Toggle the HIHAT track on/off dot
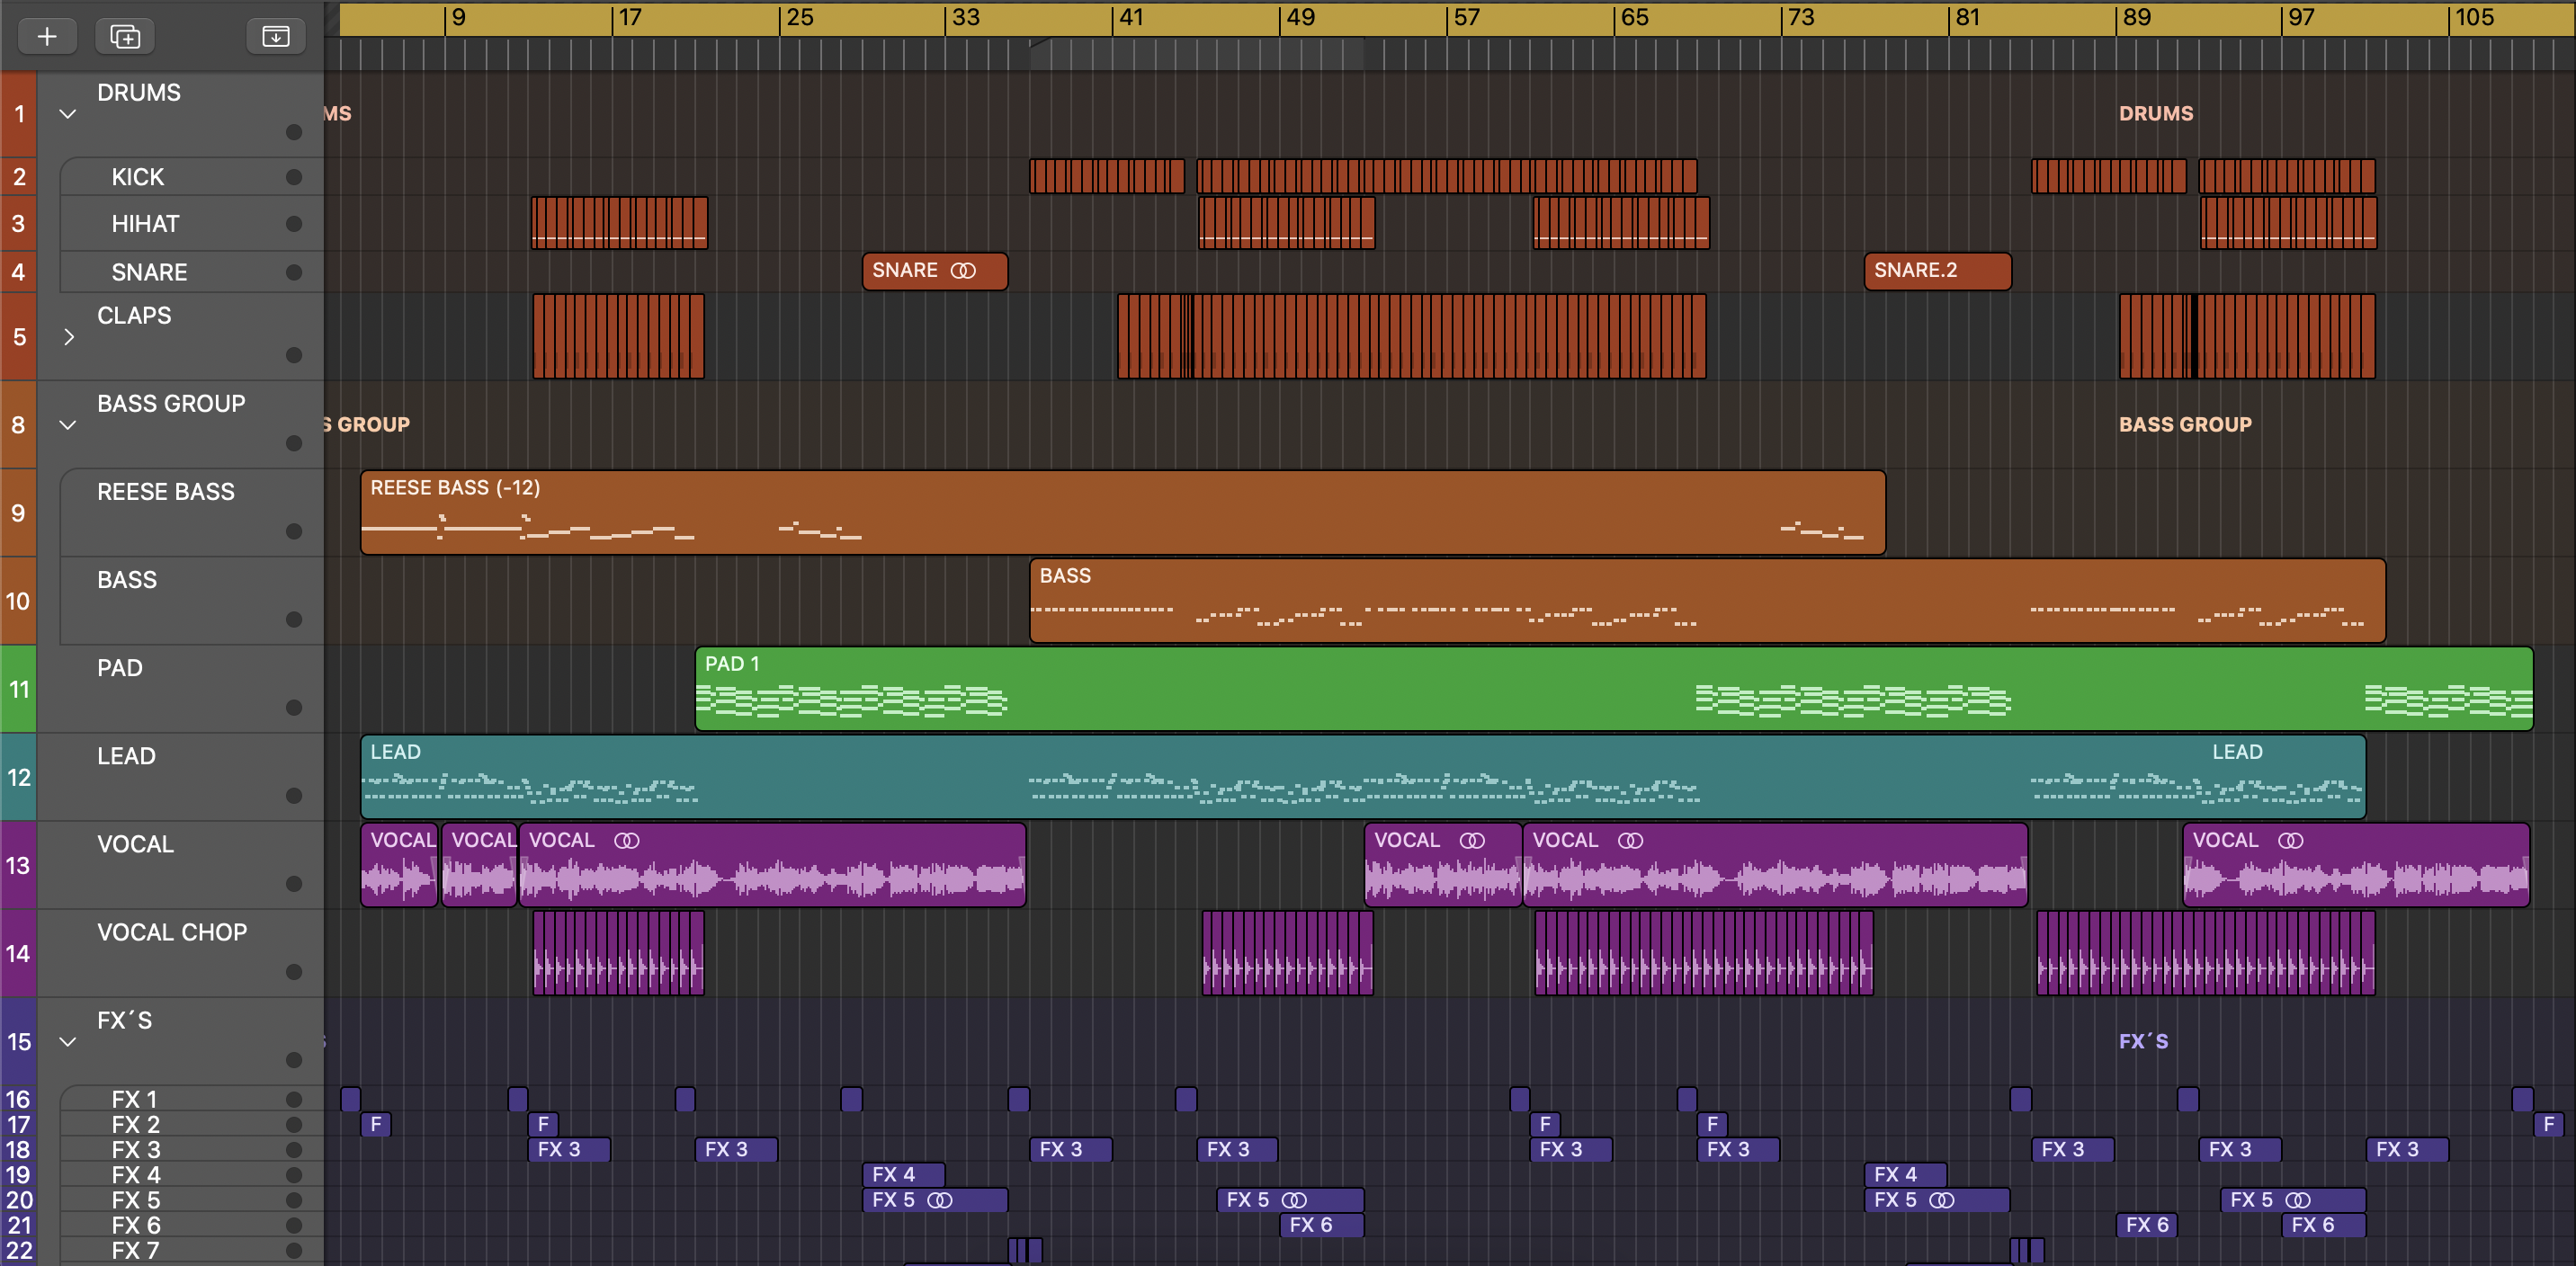Screen dimensions: 2576x1266 tap(294, 224)
